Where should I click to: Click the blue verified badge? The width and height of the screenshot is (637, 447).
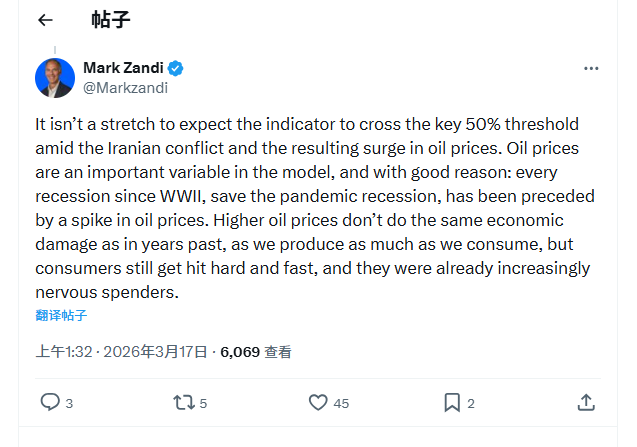tap(175, 68)
